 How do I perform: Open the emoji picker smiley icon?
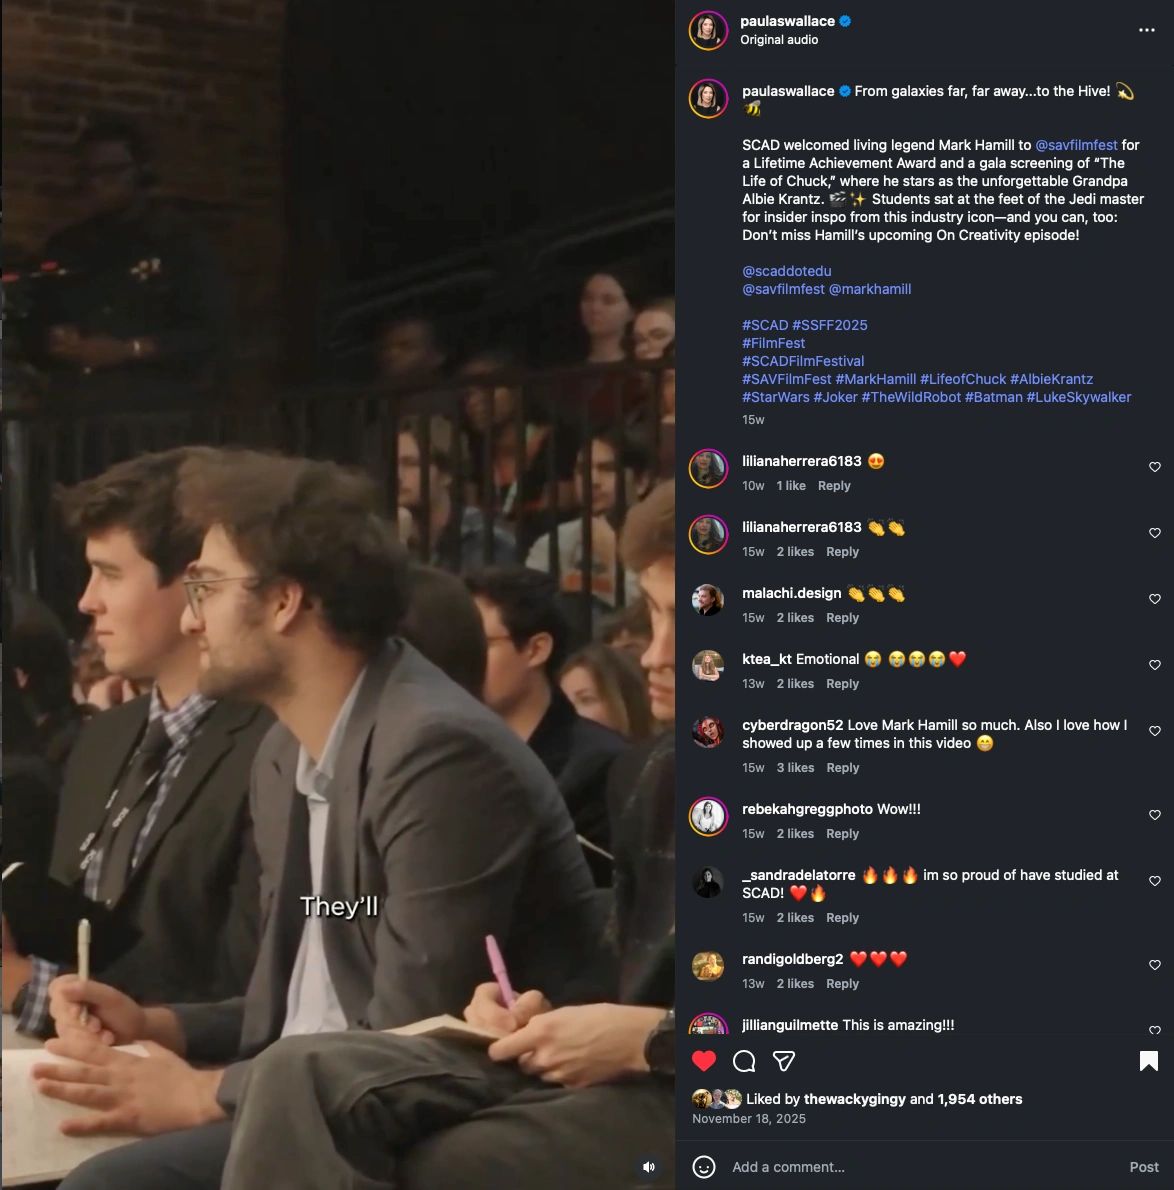tap(703, 1166)
